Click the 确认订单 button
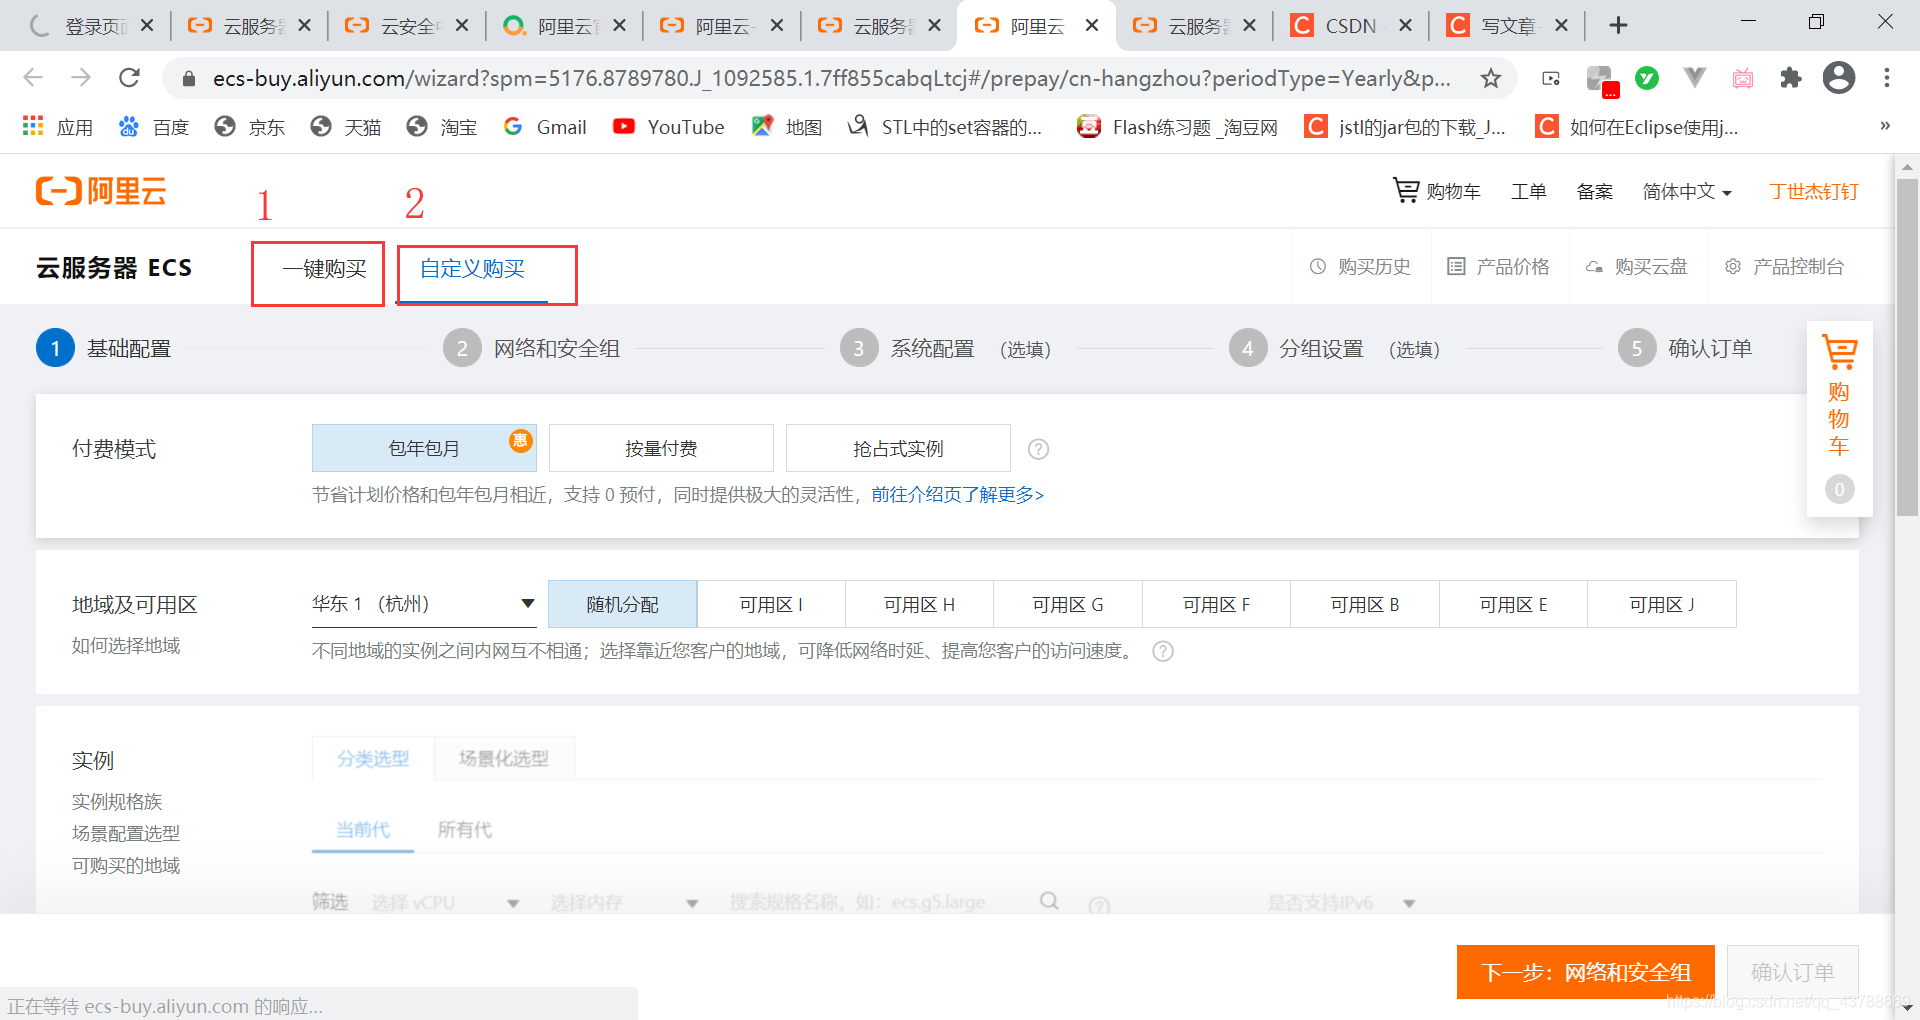Viewport: 1920px width, 1020px height. point(1793,972)
